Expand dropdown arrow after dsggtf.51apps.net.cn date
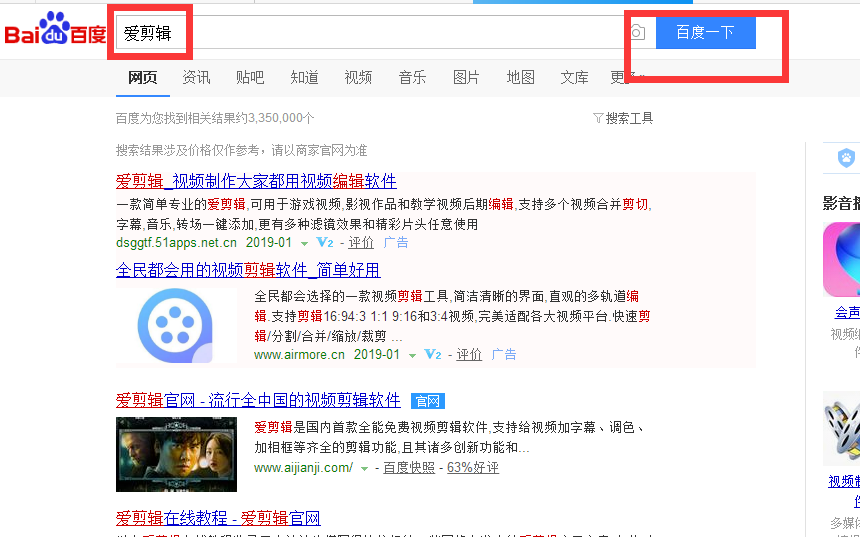 click(x=304, y=243)
